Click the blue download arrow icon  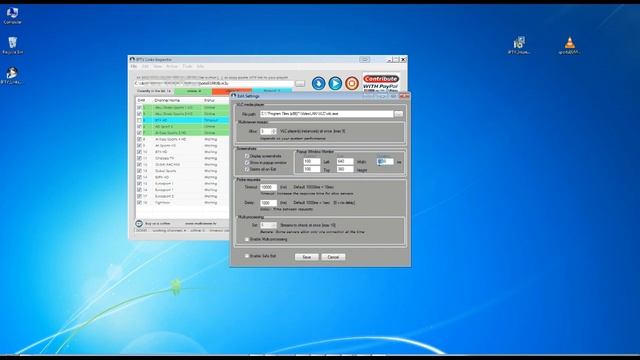318,83
